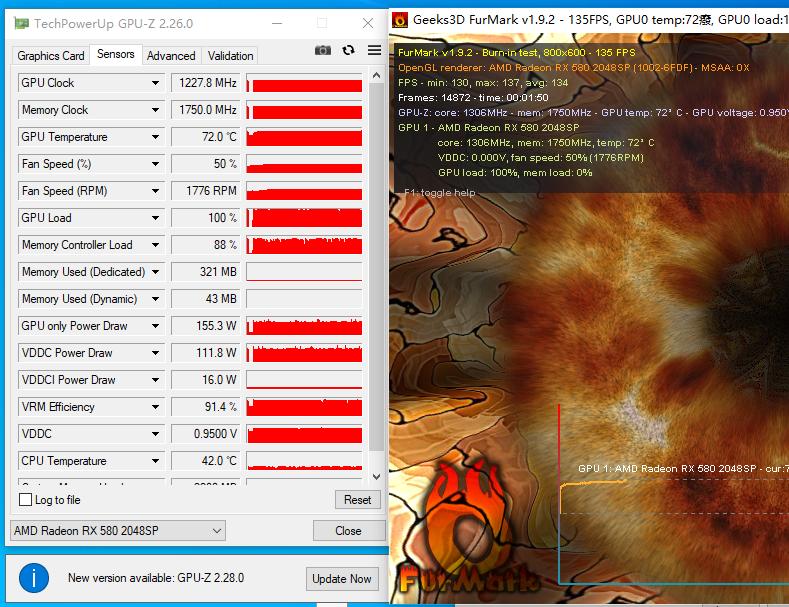Image resolution: width=789 pixels, height=607 pixels.
Task: Open the VDDC Power Draw dropdown
Action: point(155,353)
